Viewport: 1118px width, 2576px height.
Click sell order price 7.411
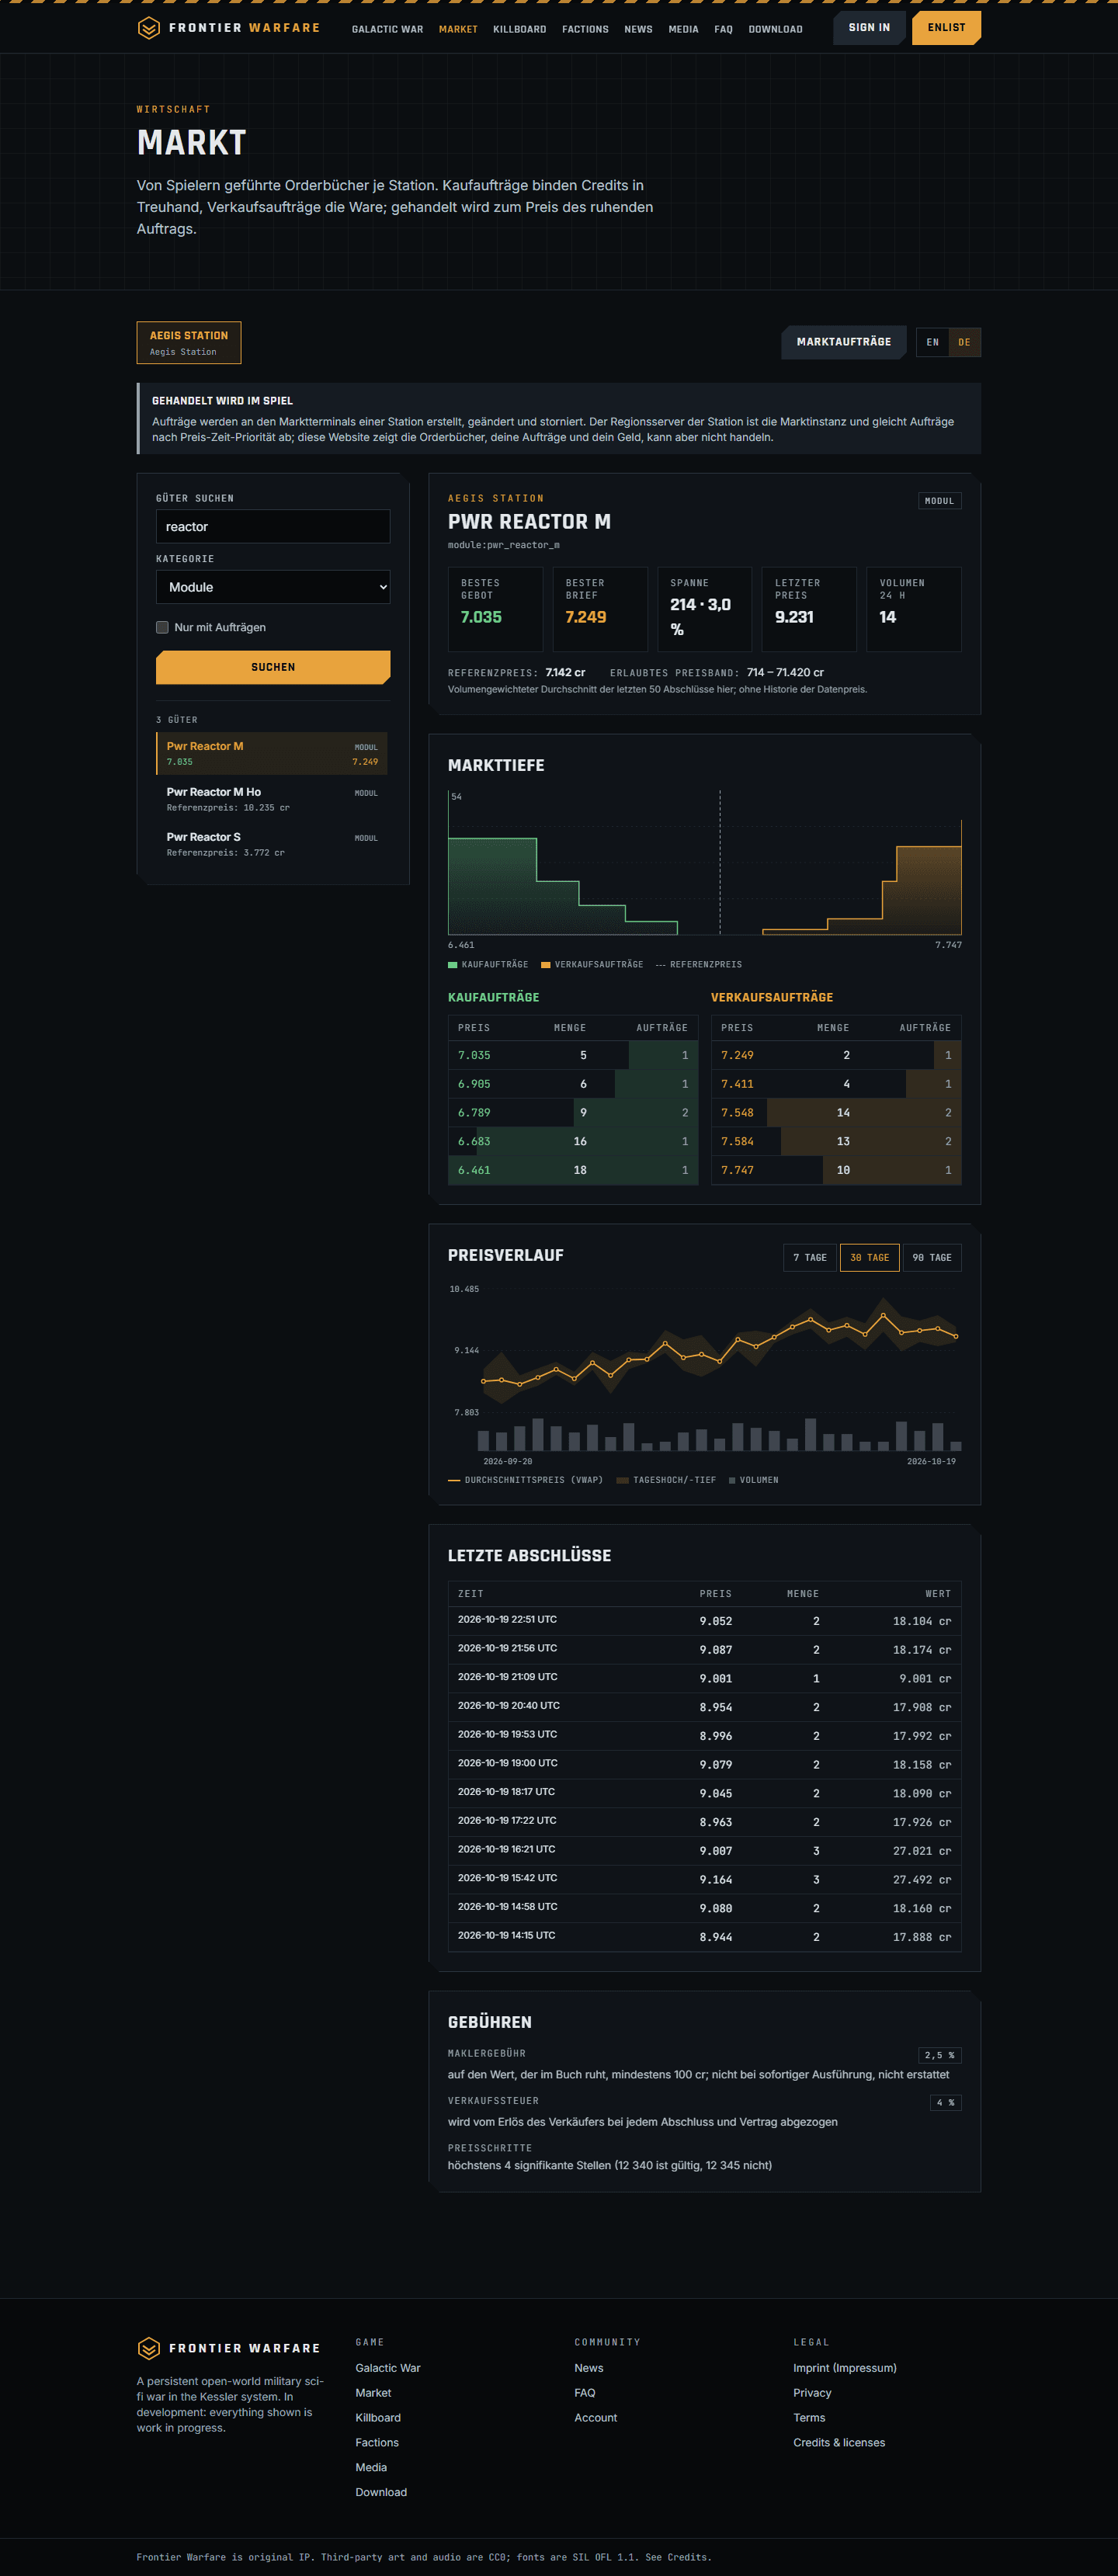point(737,1084)
